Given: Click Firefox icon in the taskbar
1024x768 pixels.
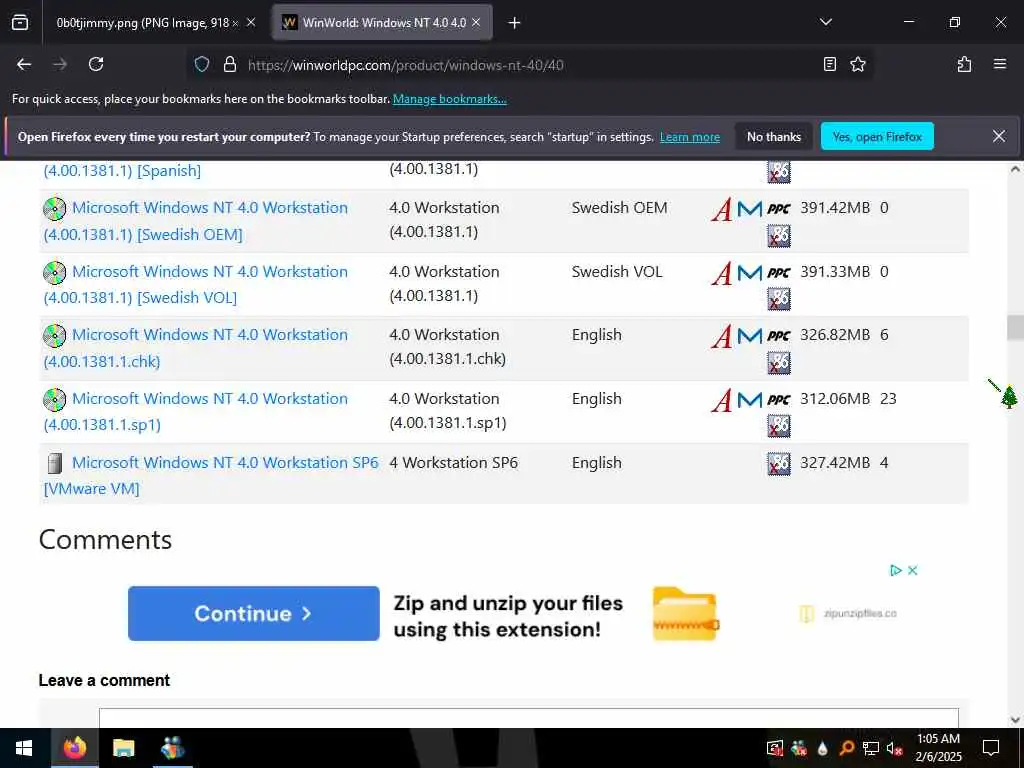Looking at the screenshot, I should click(x=74, y=748).
